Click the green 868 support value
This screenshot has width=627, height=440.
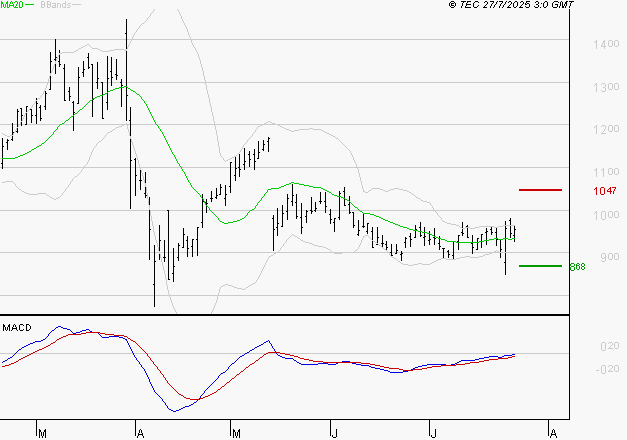click(x=577, y=266)
